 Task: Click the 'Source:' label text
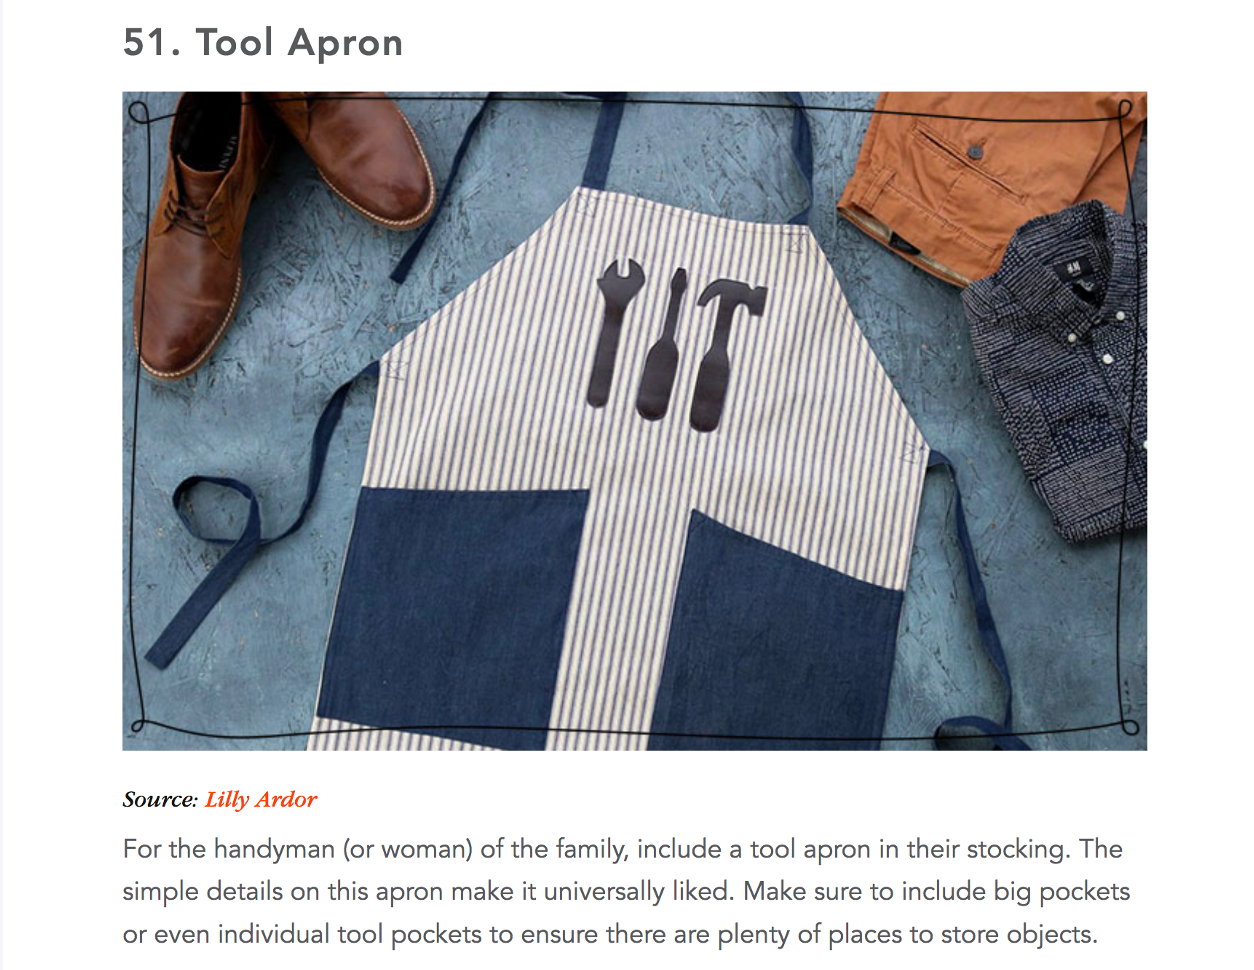click(x=160, y=800)
